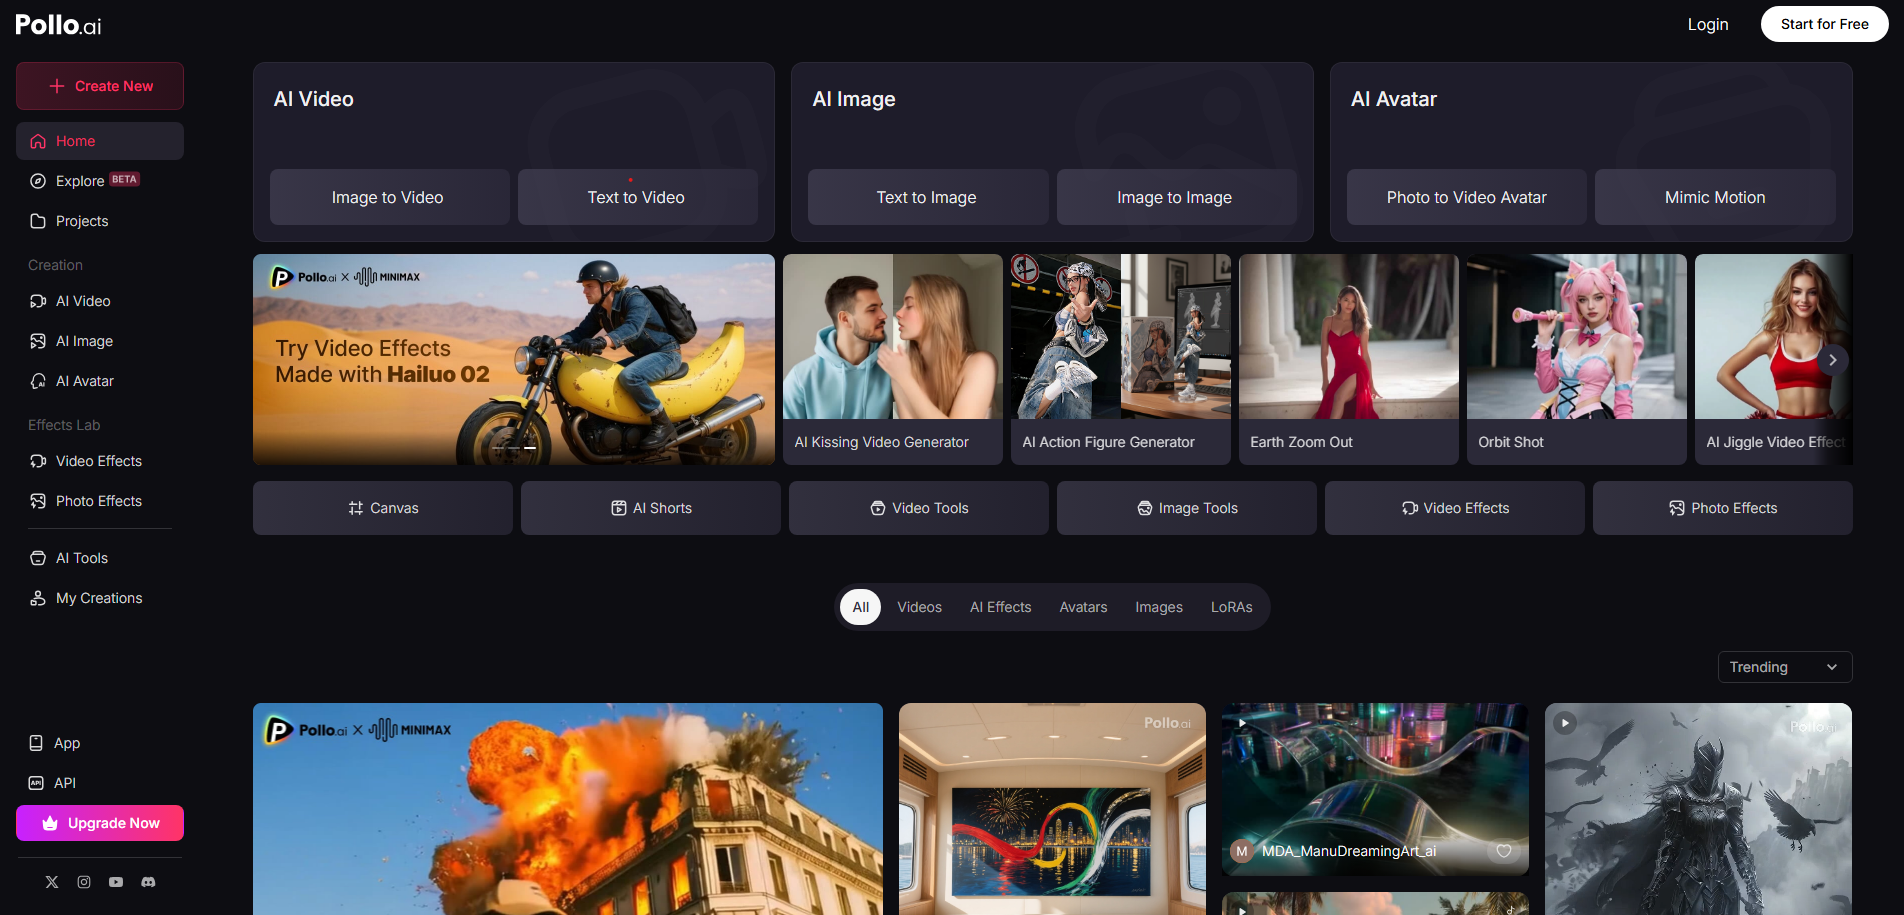
Task: Click the Start for Free button
Action: click(x=1824, y=24)
